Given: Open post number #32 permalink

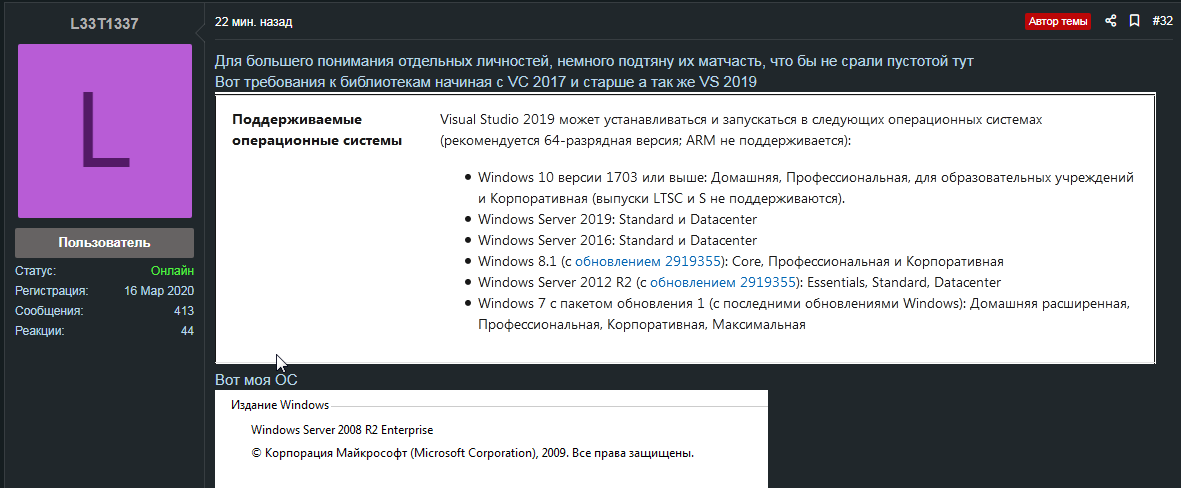Looking at the screenshot, I should pyautogui.click(x=1162, y=21).
